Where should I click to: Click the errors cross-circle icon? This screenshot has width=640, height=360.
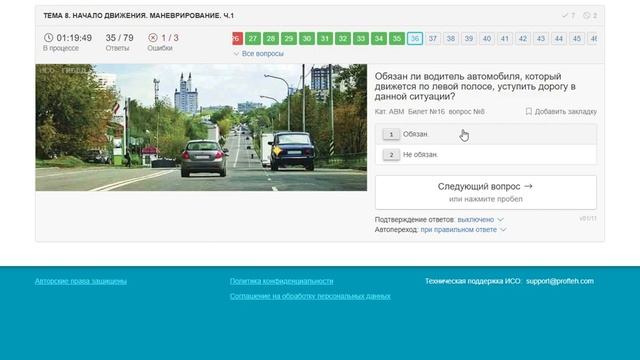tap(153, 38)
